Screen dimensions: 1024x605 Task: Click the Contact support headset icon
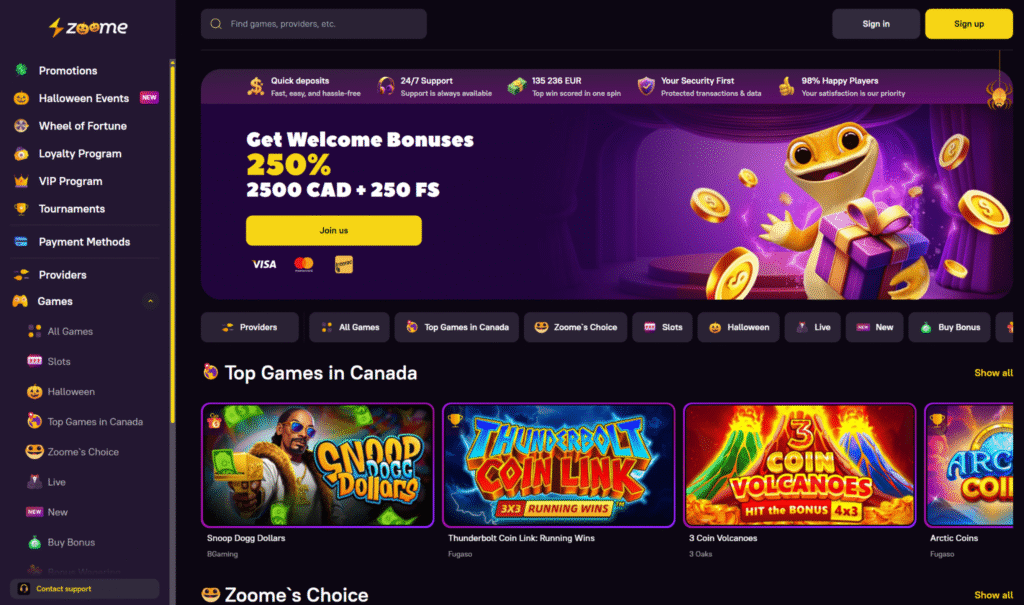click(24, 589)
